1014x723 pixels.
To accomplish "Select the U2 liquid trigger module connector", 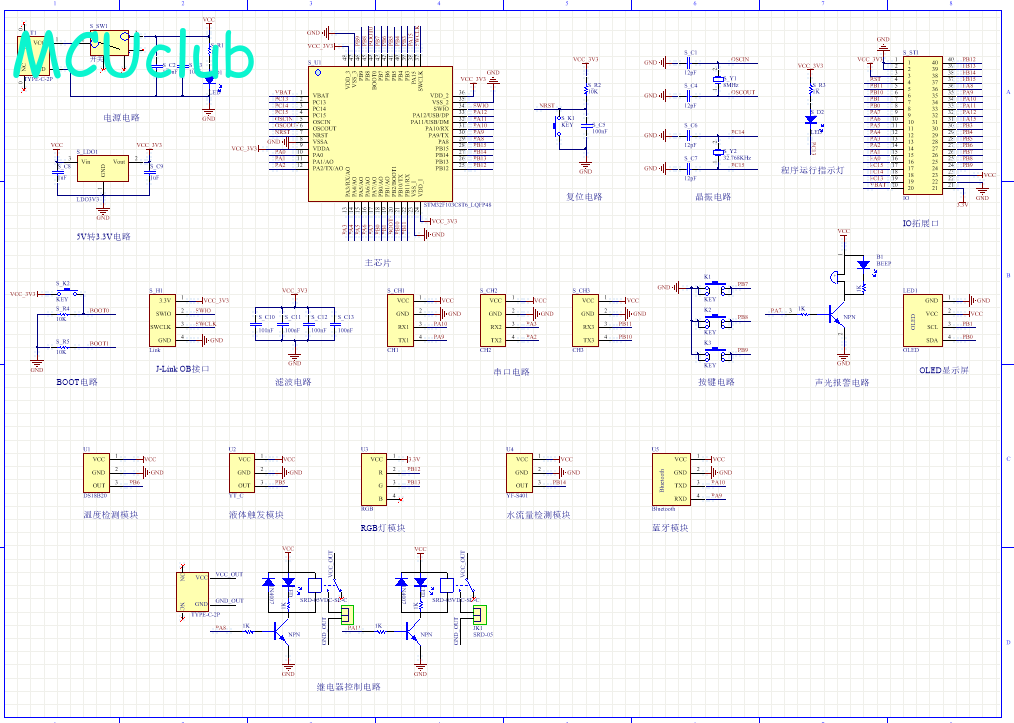I will coord(242,472).
